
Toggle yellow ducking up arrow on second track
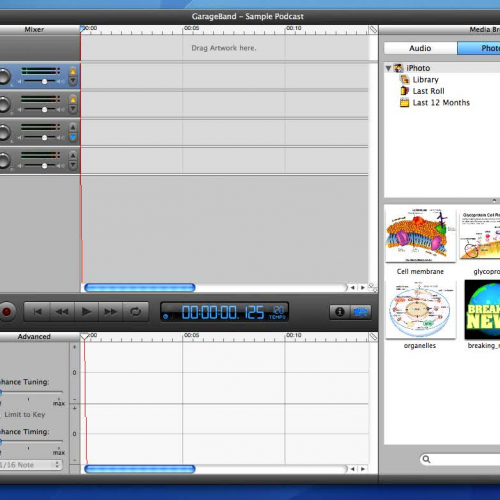pyautogui.click(x=73, y=99)
